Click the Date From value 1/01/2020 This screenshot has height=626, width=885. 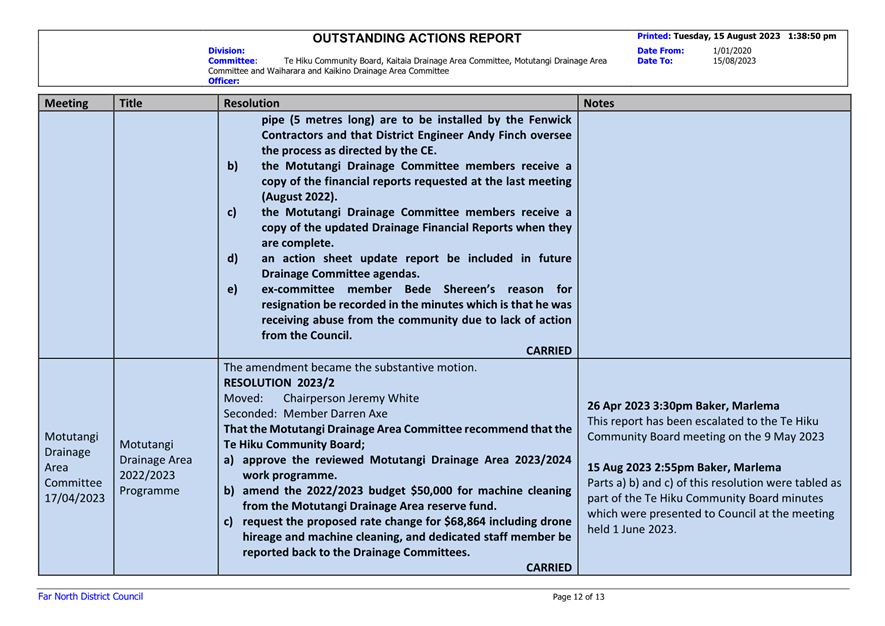[732, 49]
